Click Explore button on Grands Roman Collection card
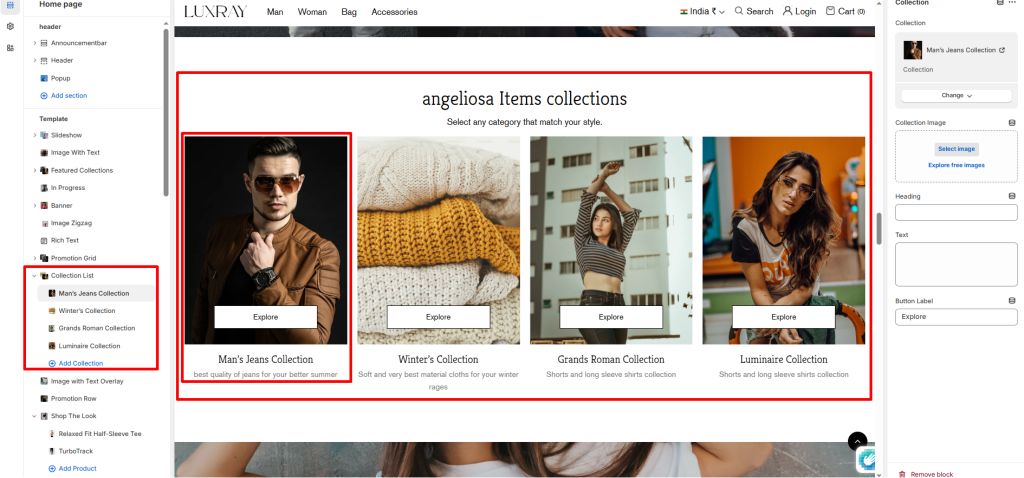The height and width of the screenshot is (478, 1024). tap(611, 317)
